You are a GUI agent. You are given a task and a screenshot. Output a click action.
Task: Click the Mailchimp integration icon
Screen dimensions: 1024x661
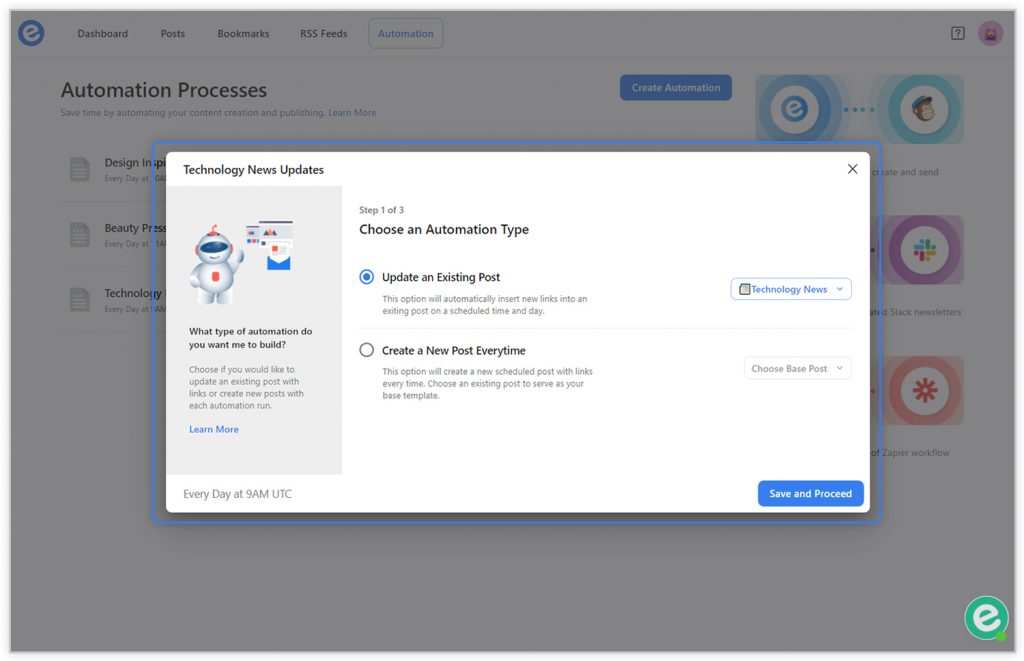tap(924, 109)
